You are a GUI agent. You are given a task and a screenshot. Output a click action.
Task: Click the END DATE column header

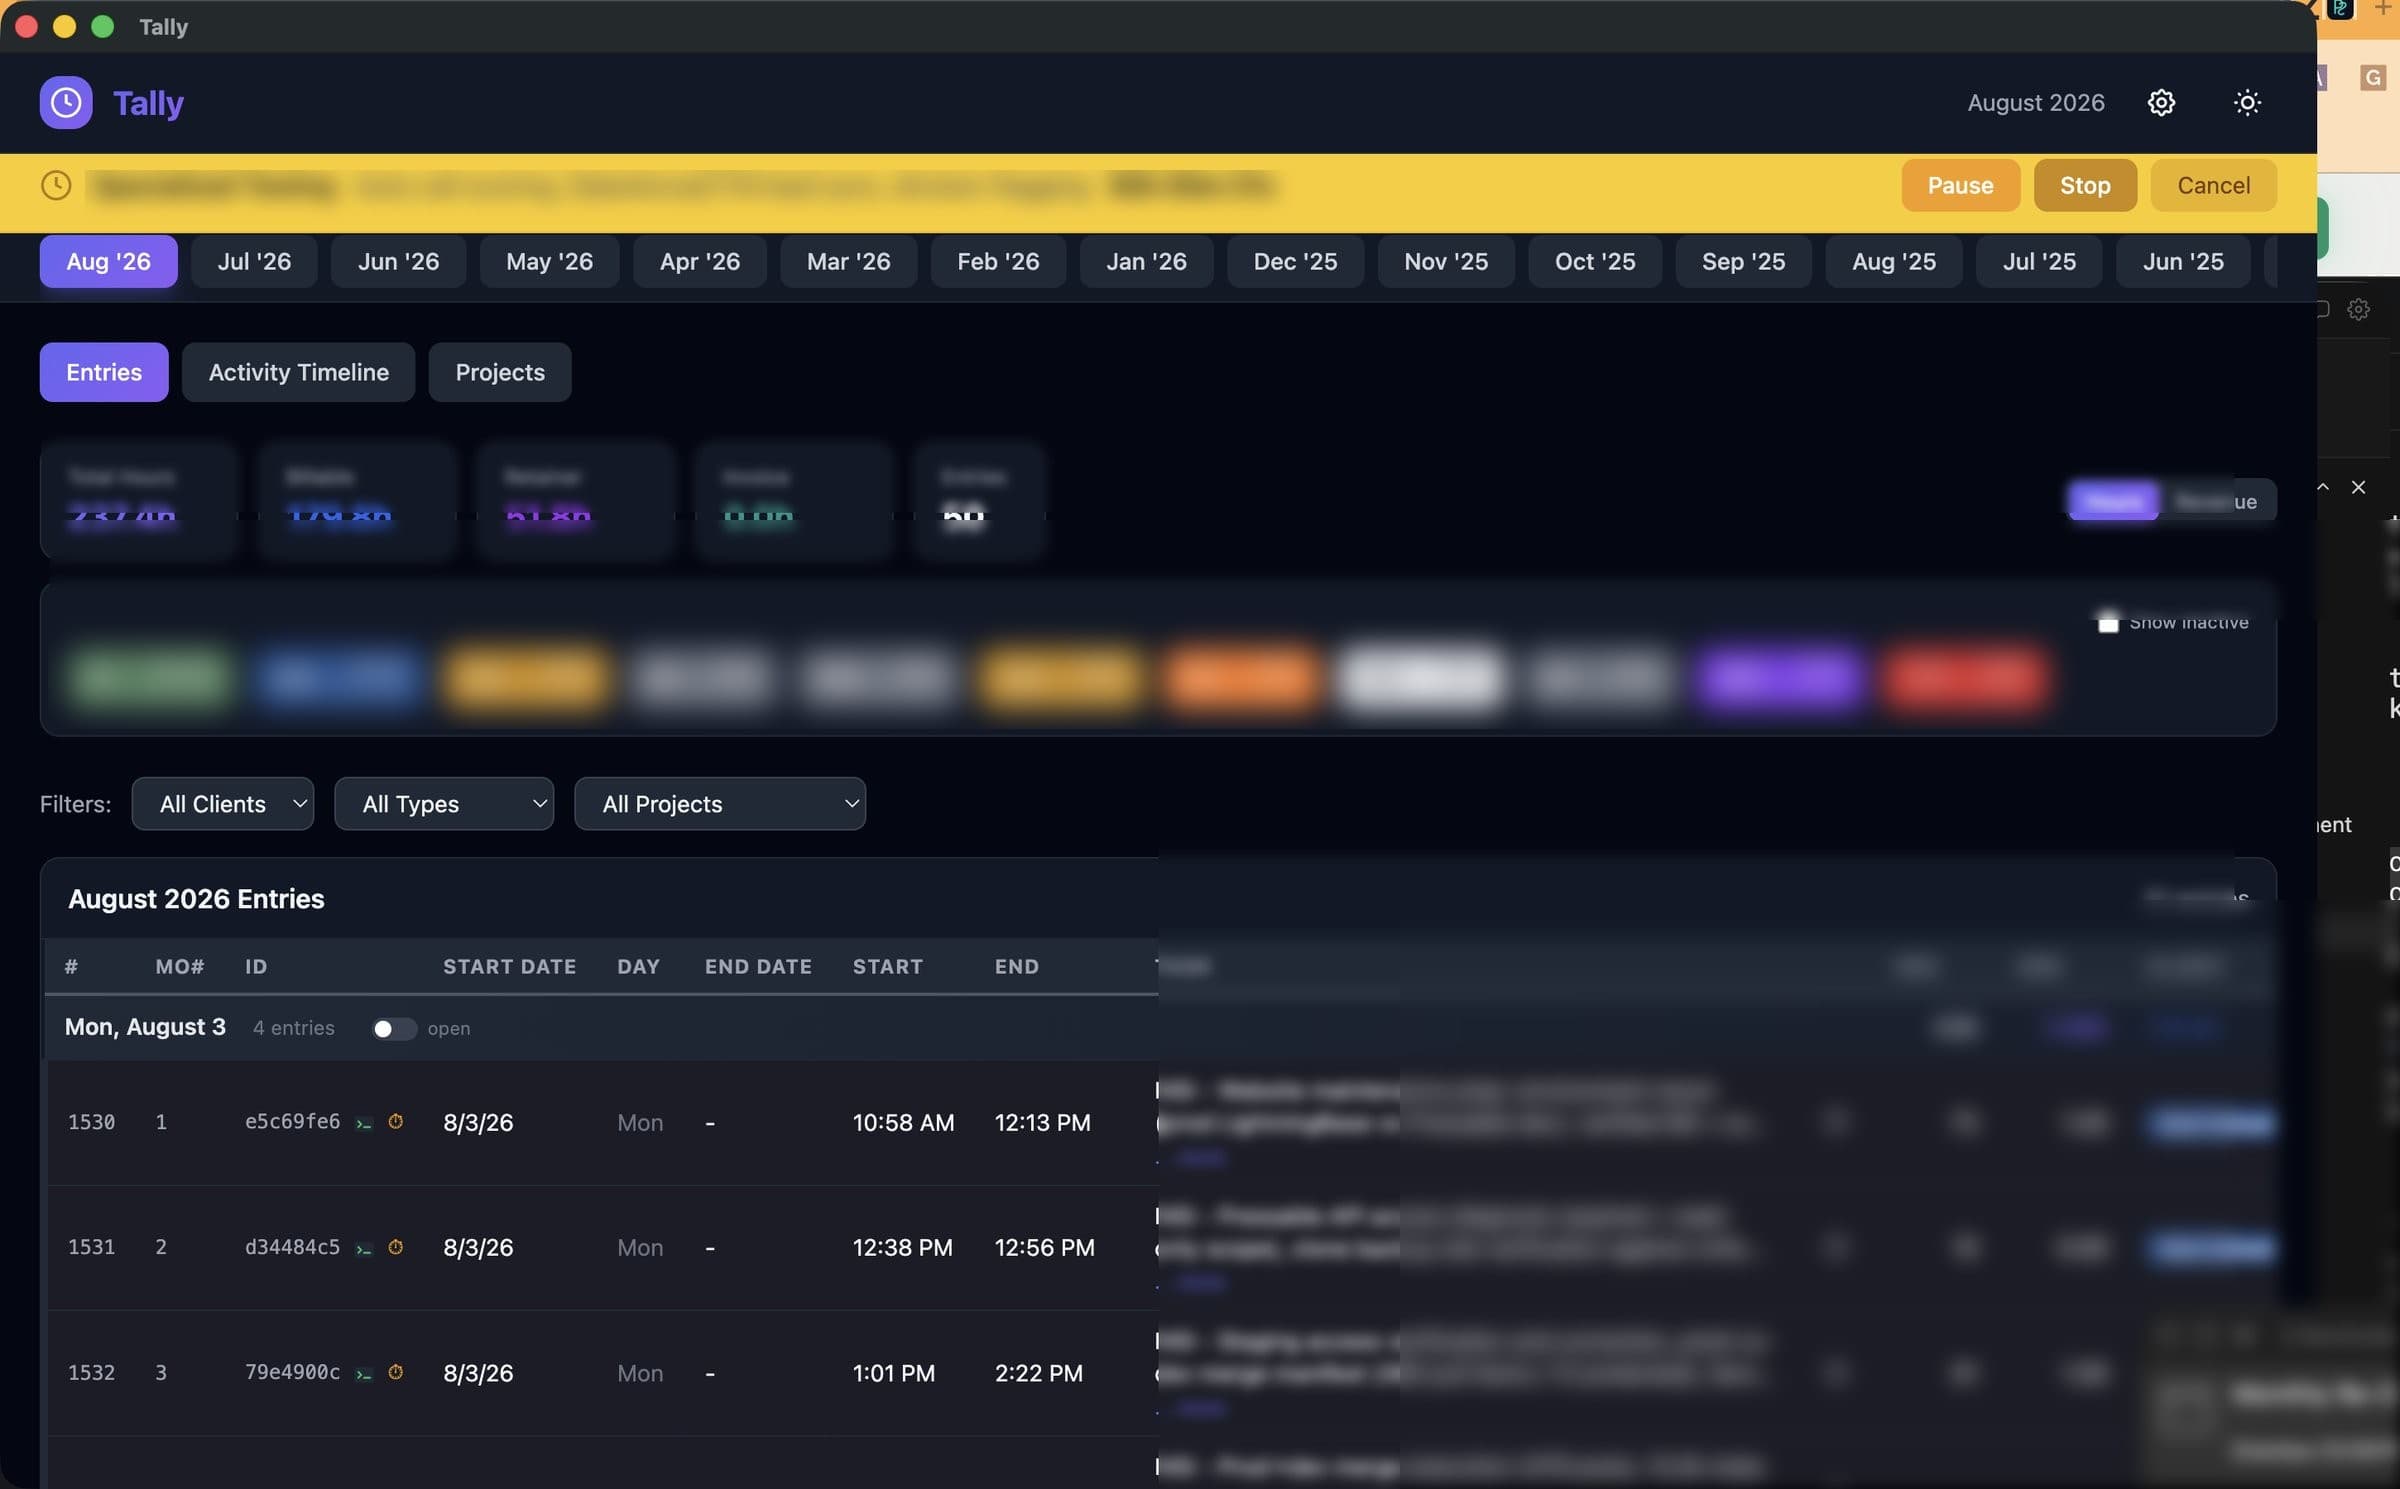(x=758, y=967)
